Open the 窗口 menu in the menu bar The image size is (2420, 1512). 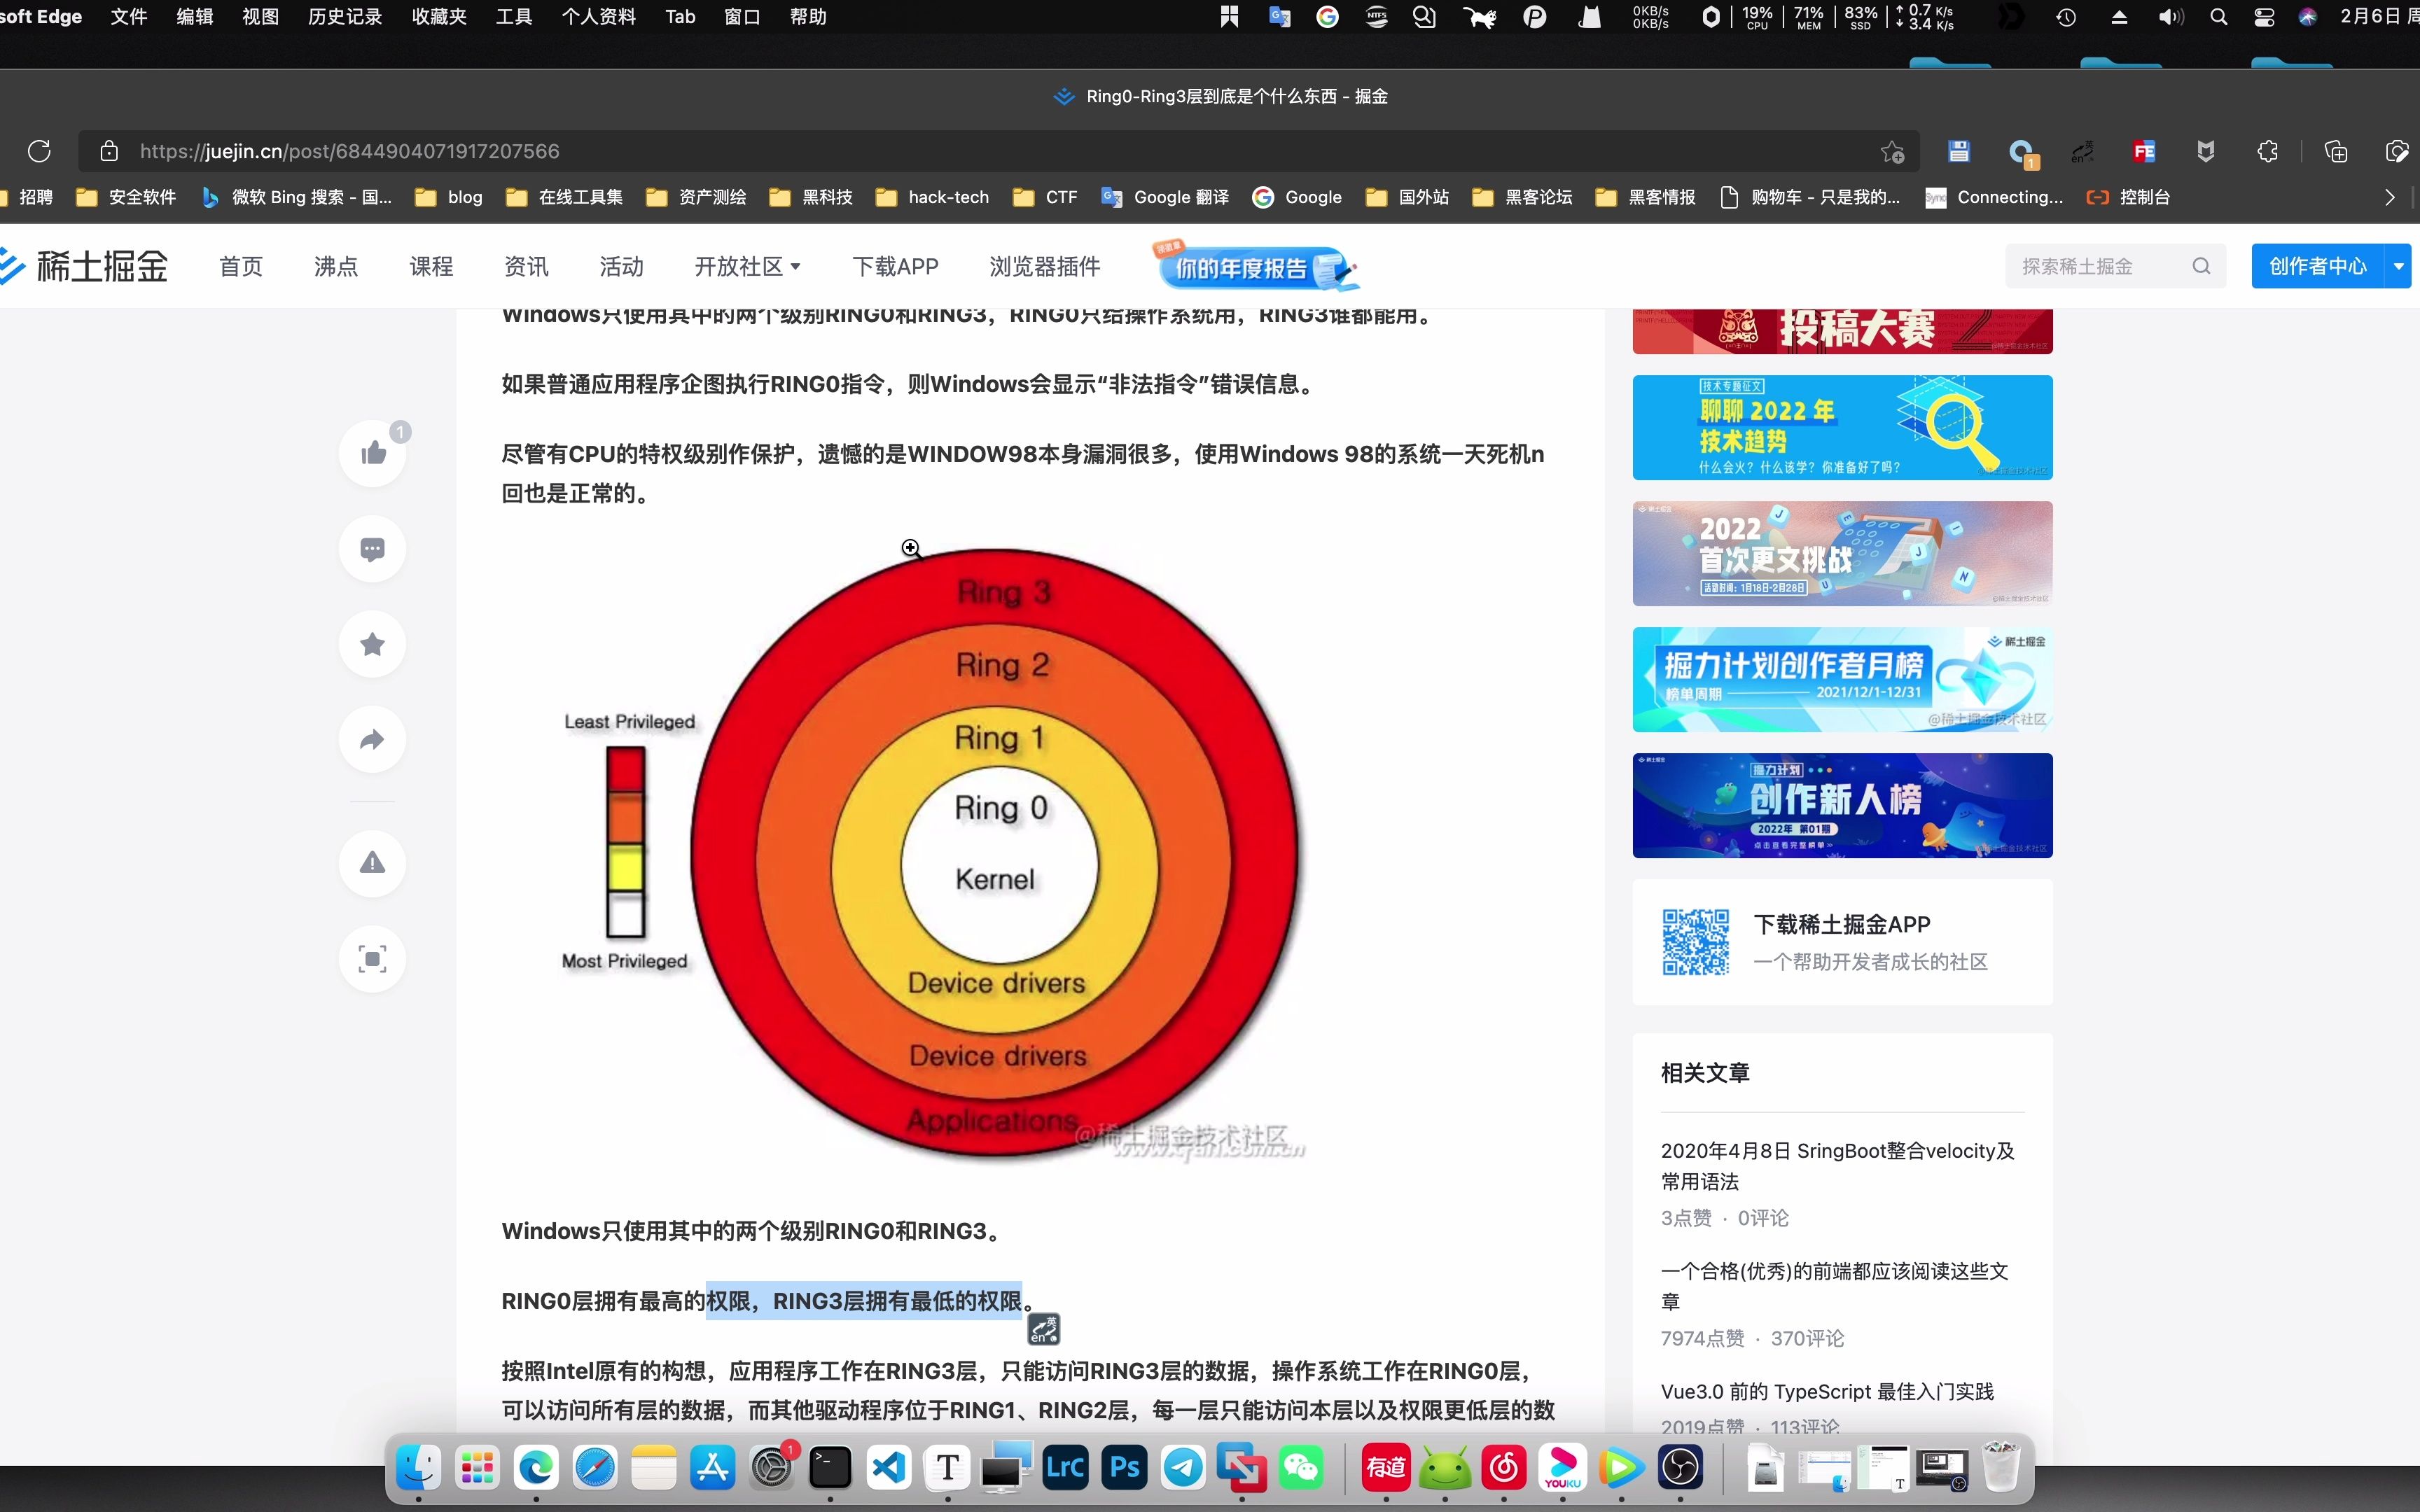coord(741,17)
